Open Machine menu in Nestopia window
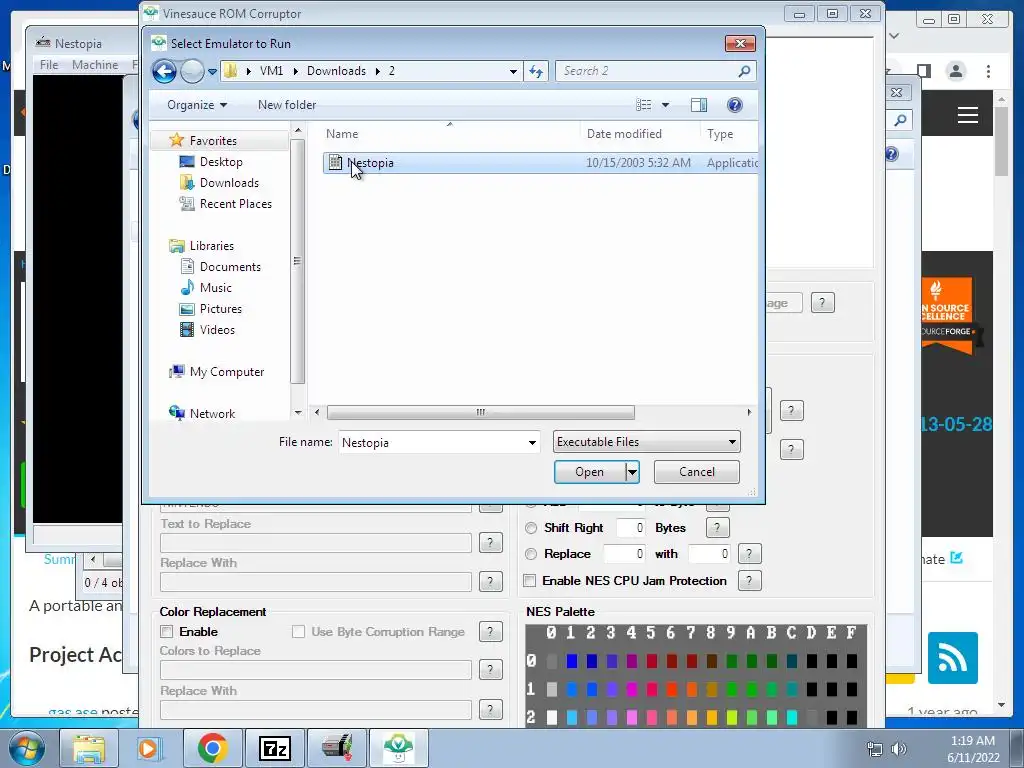 tap(95, 65)
